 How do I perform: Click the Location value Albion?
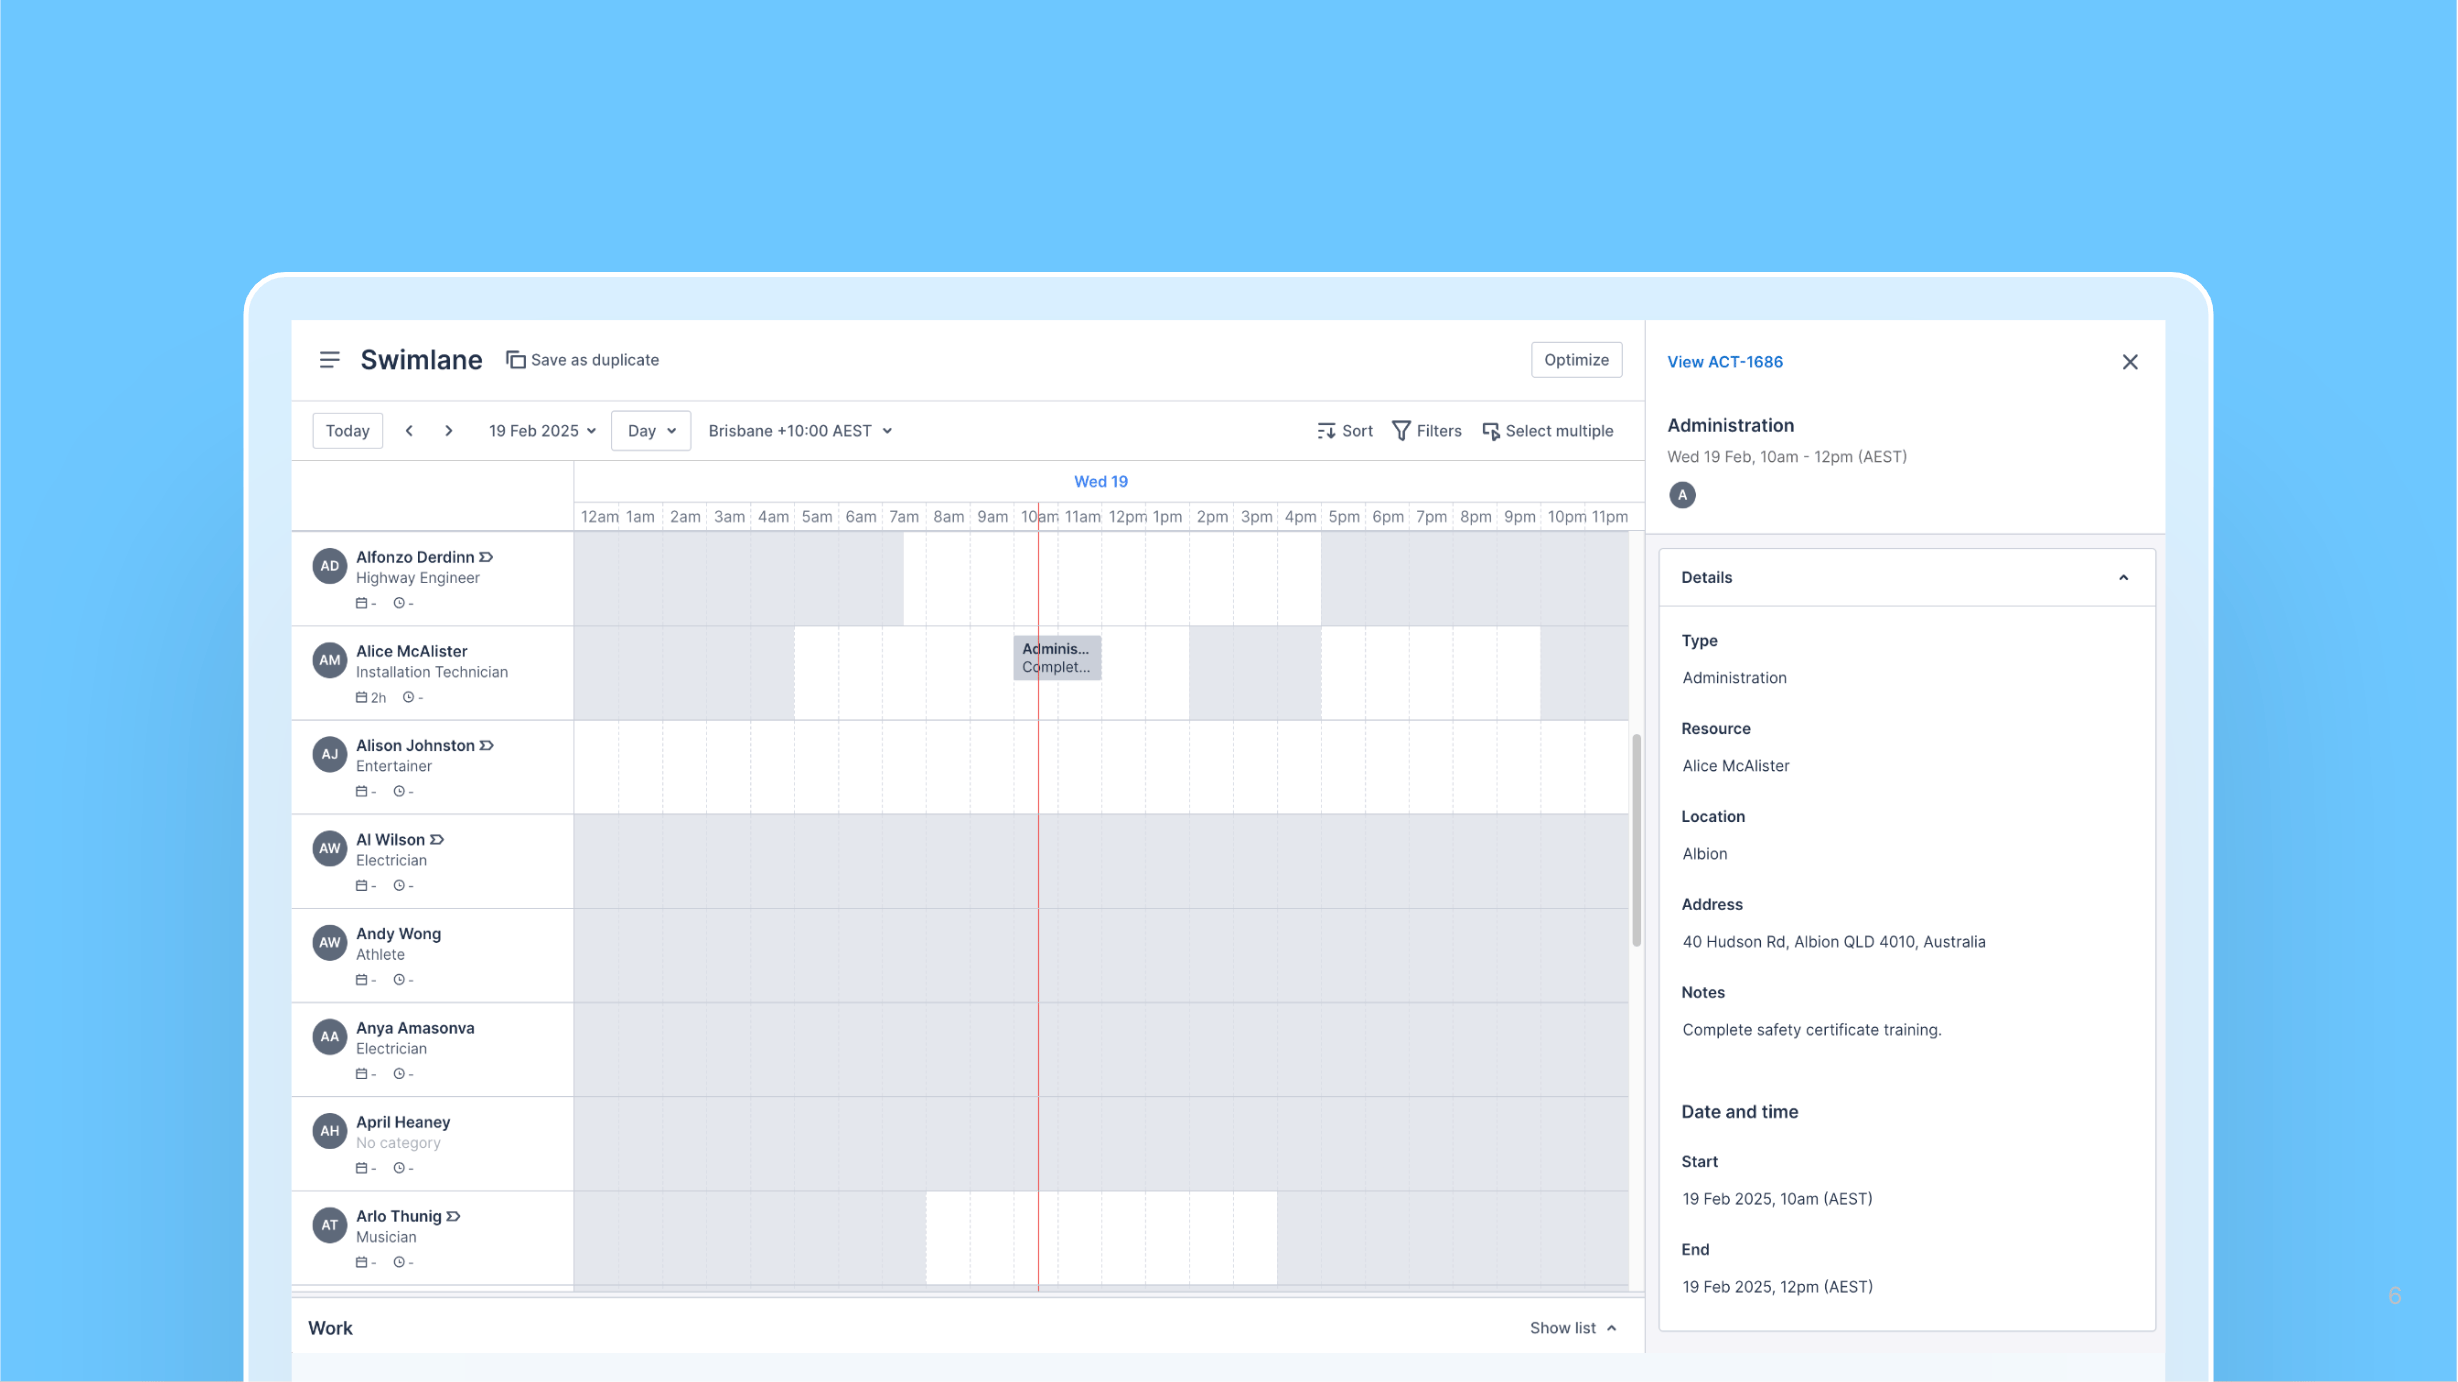(1704, 854)
